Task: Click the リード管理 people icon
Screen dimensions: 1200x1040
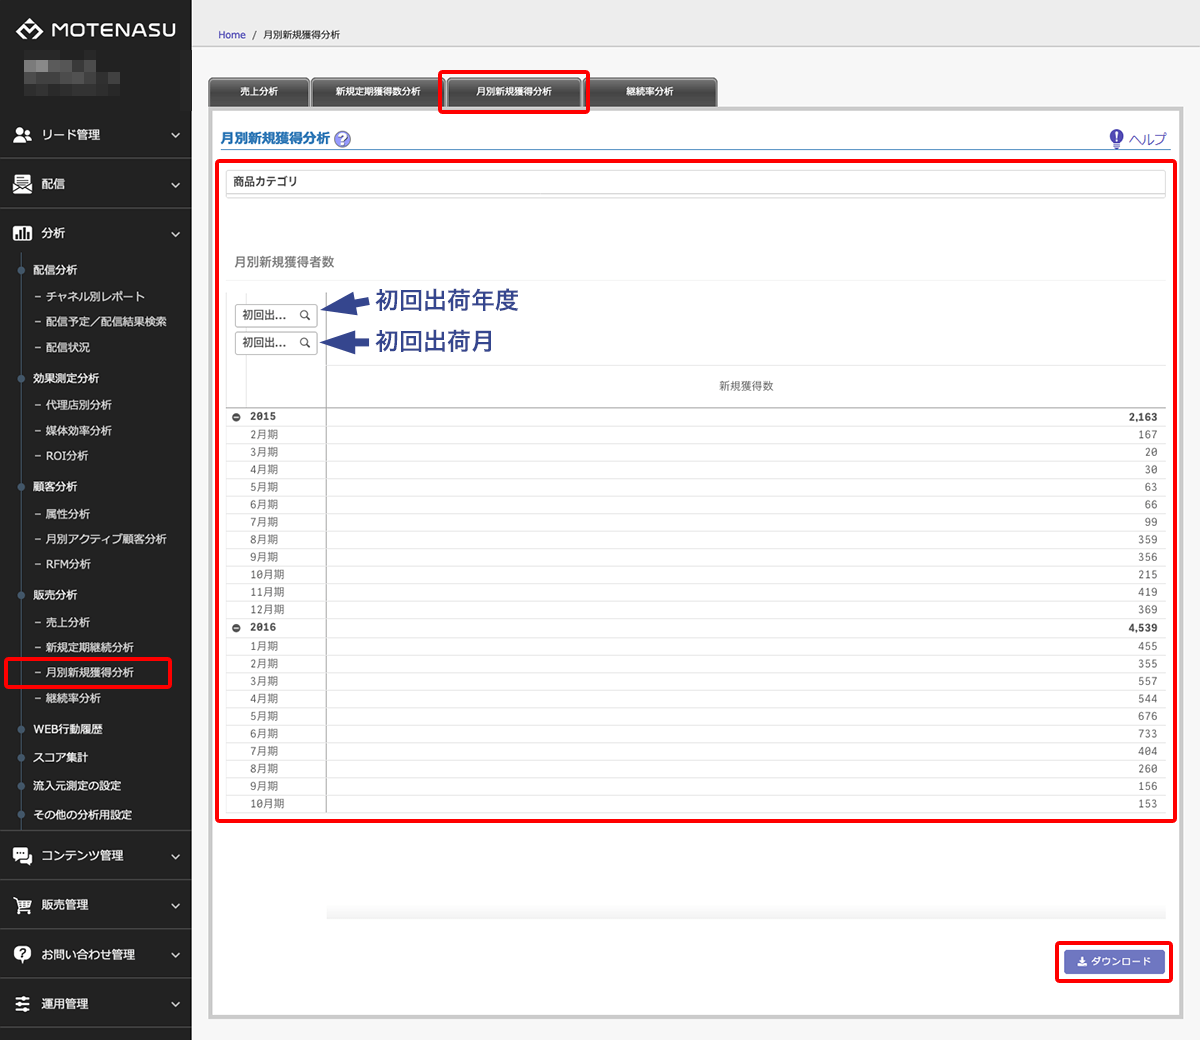Action: click(22, 135)
